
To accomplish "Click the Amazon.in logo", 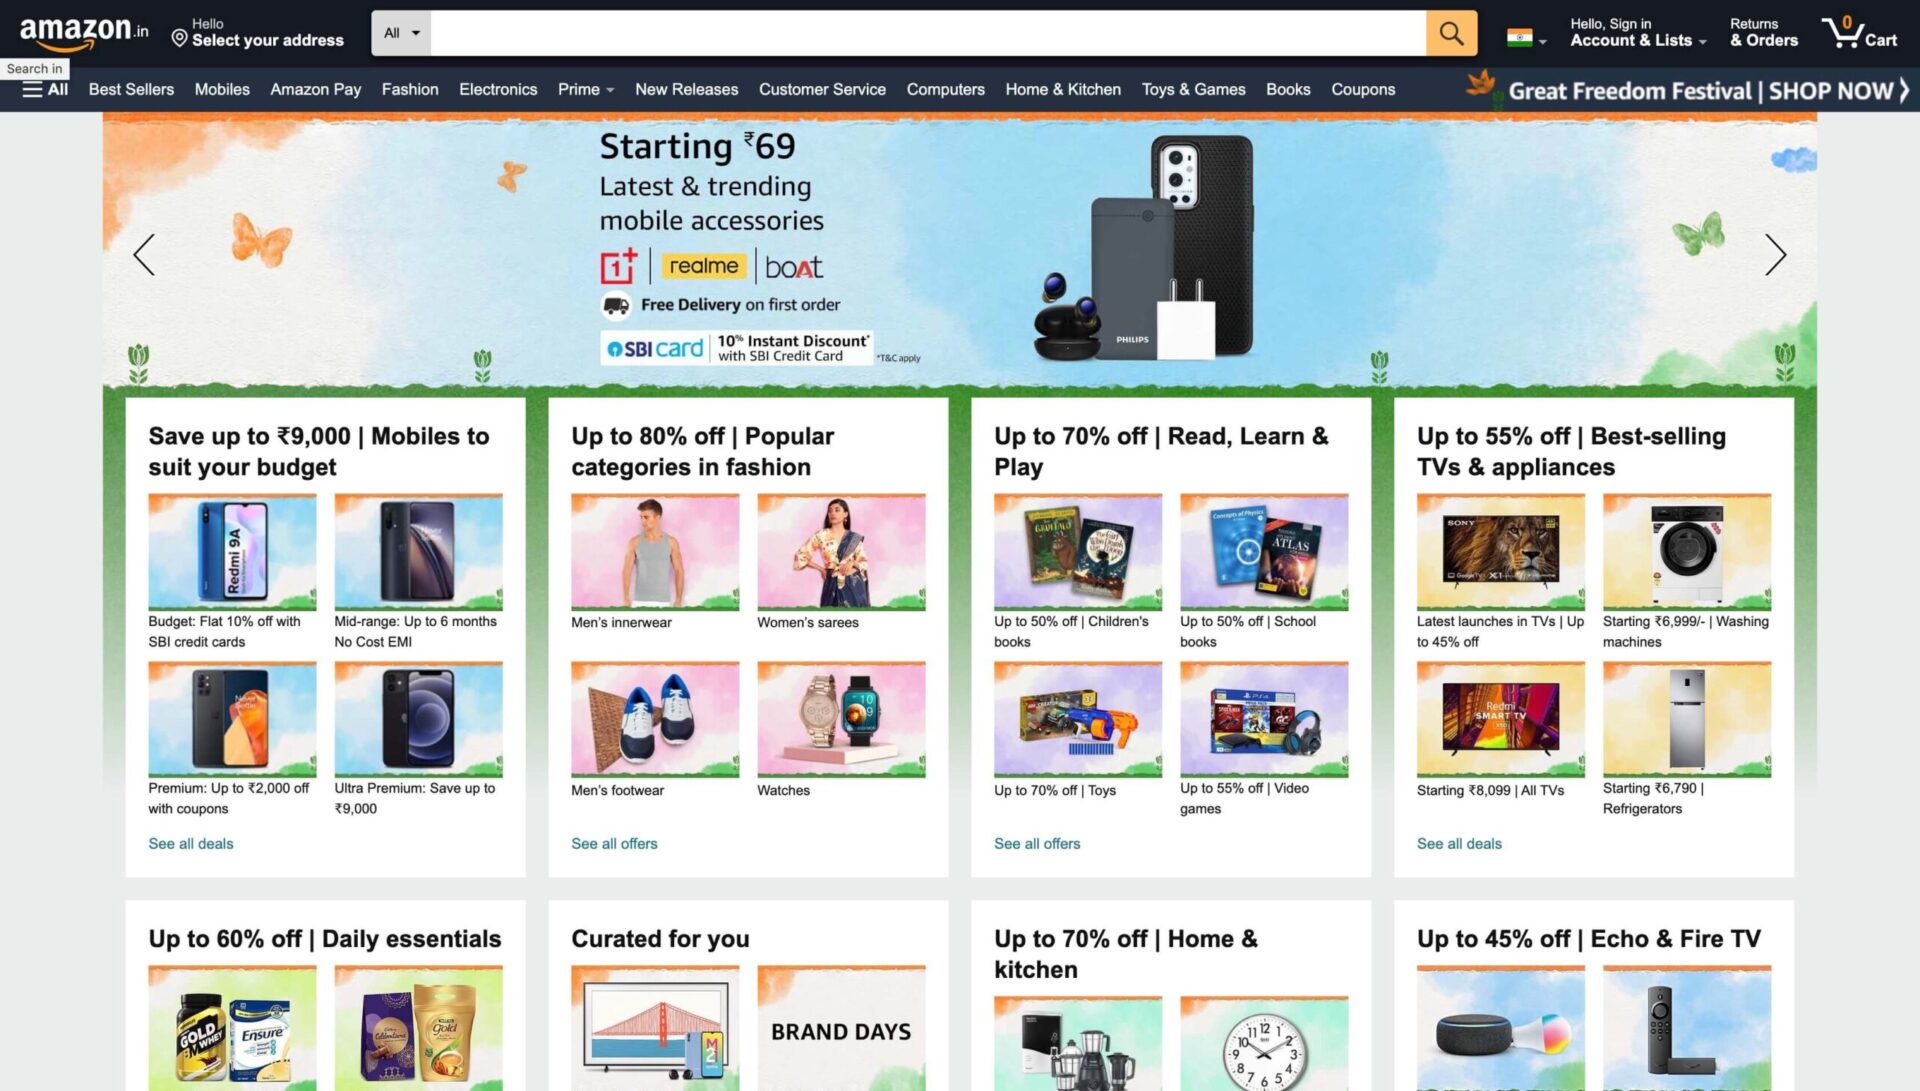I will pos(84,33).
